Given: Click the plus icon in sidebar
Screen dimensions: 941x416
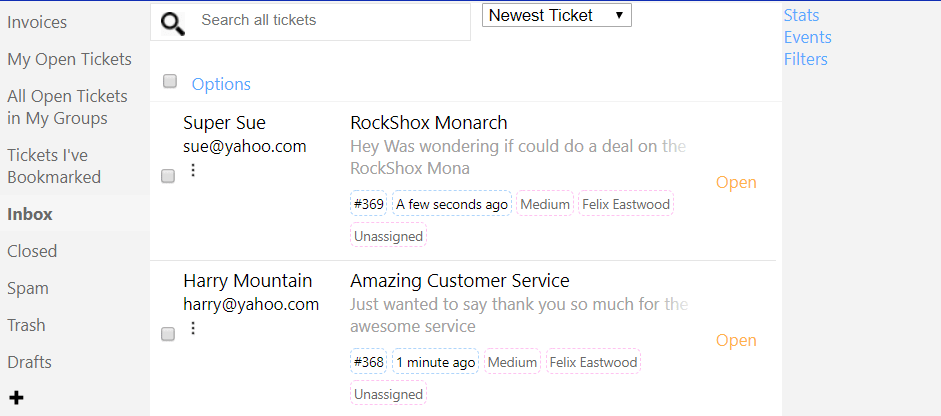Looking at the screenshot, I should pos(16,398).
